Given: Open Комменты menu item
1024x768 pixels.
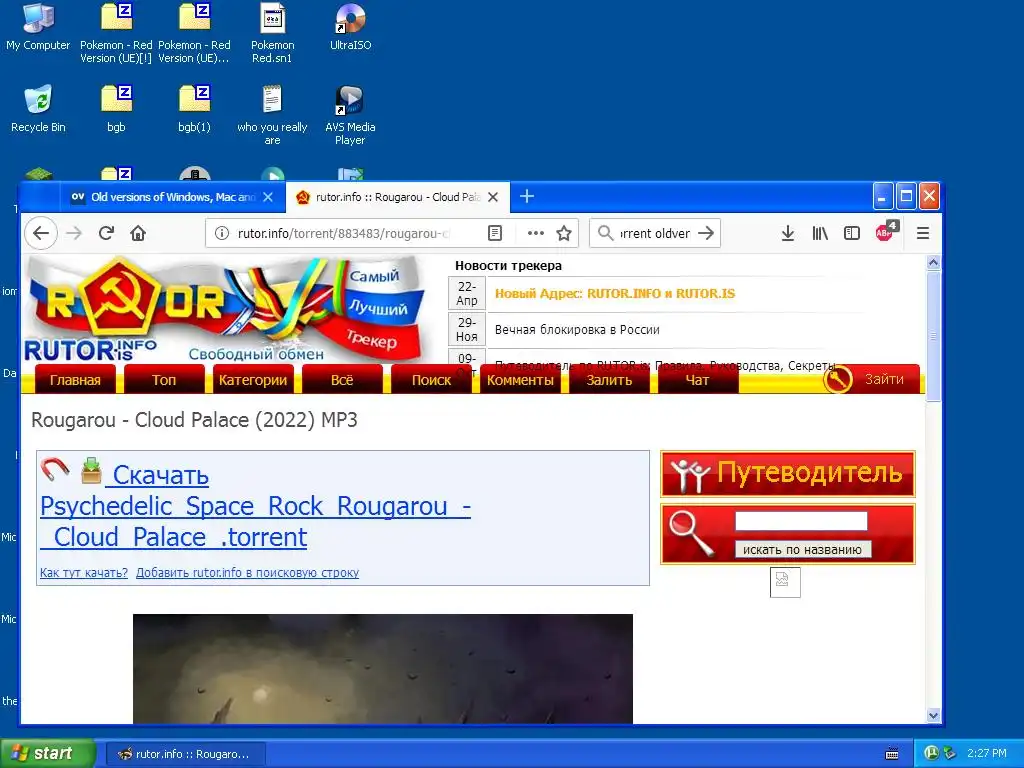Looking at the screenshot, I should point(520,379).
